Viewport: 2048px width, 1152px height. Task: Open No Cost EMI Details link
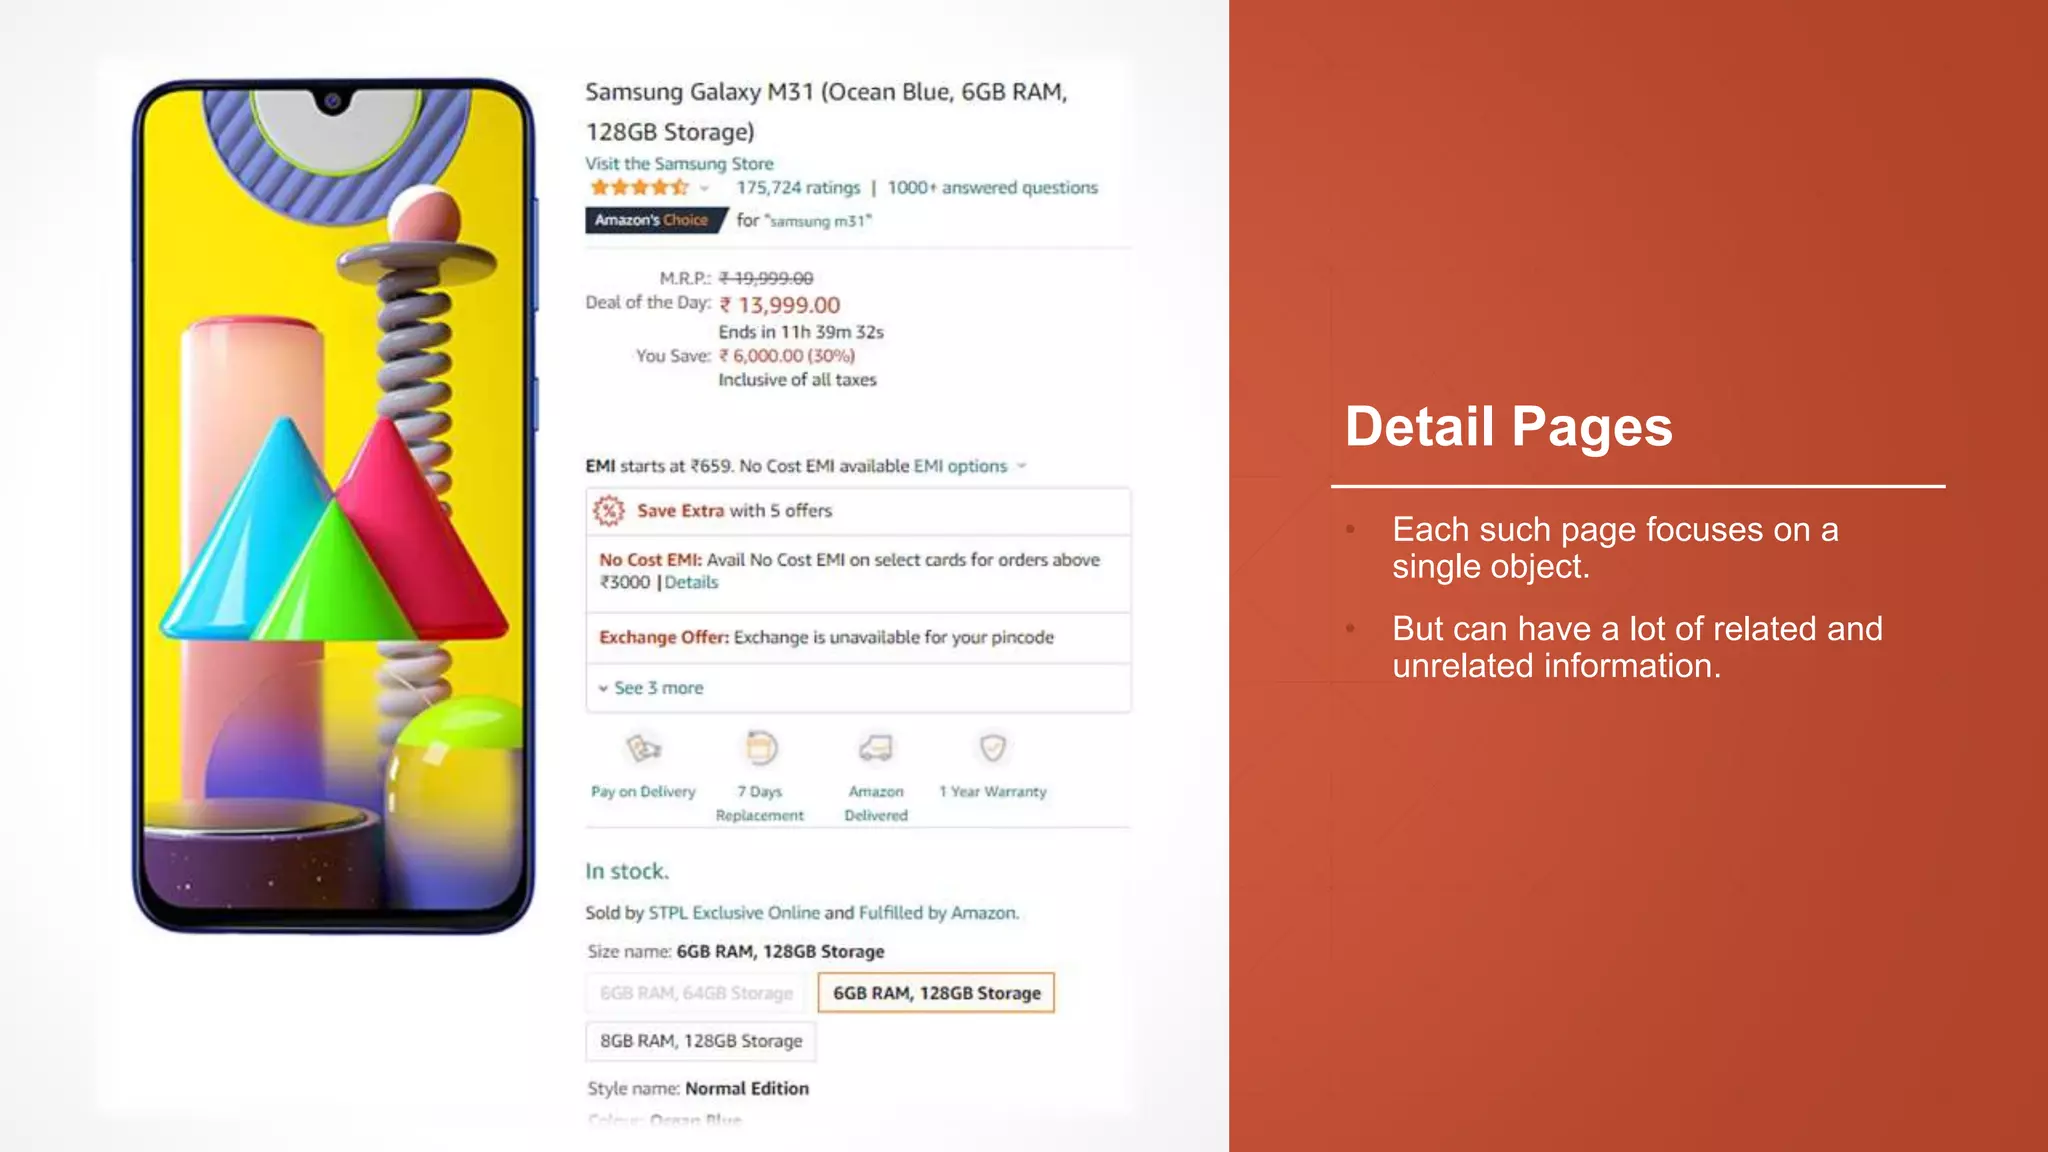(691, 582)
